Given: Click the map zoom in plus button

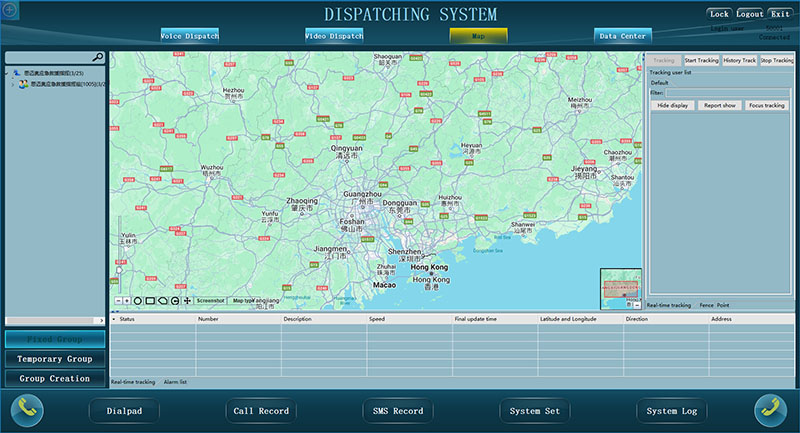Looking at the screenshot, I should coord(127,301).
